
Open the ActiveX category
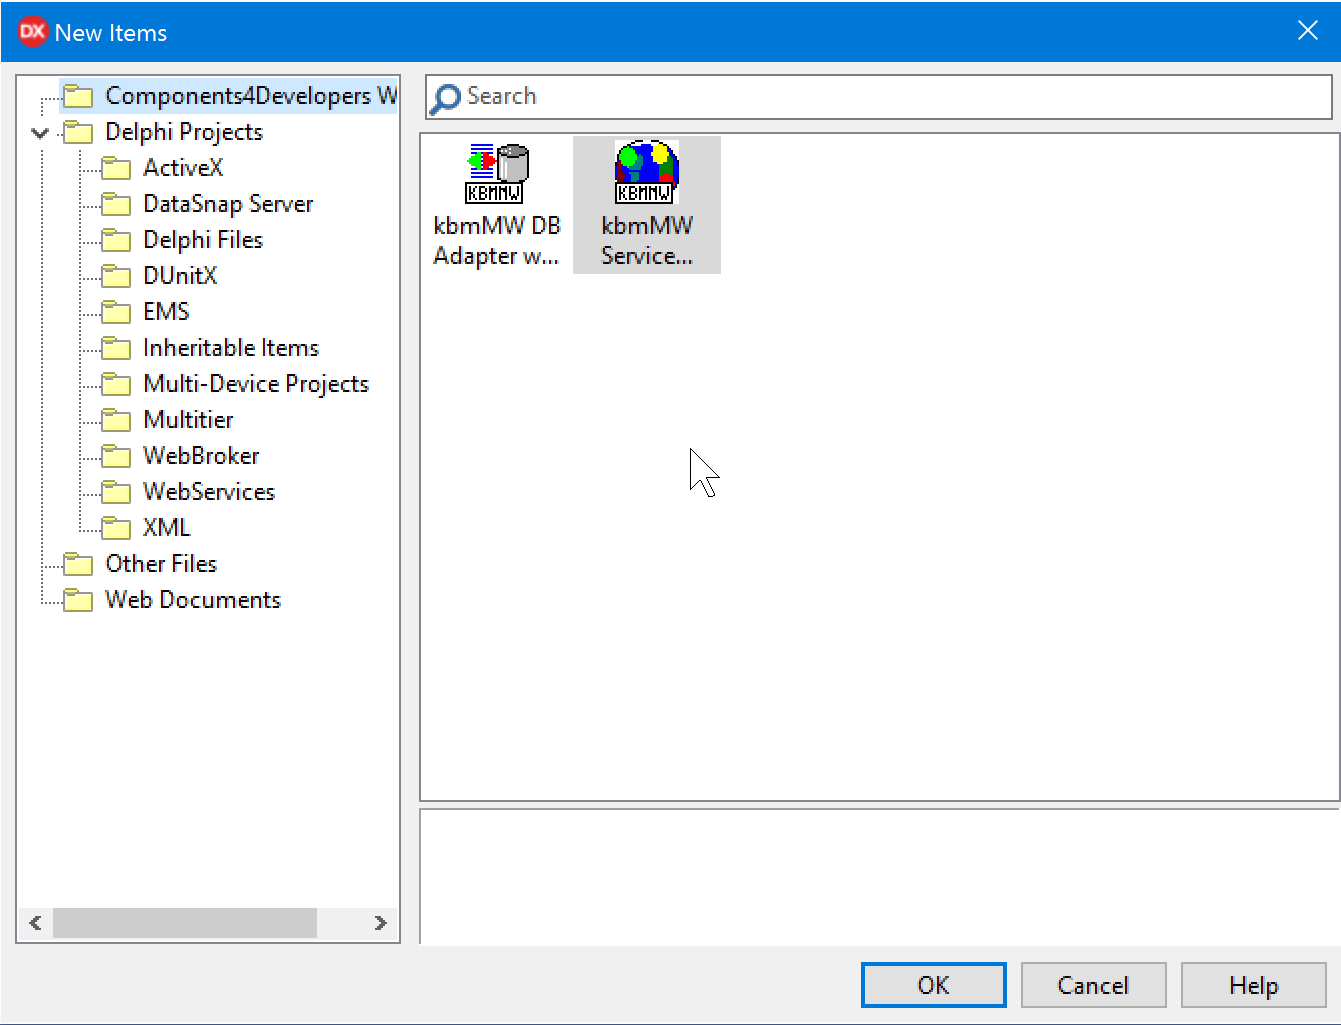[183, 168]
